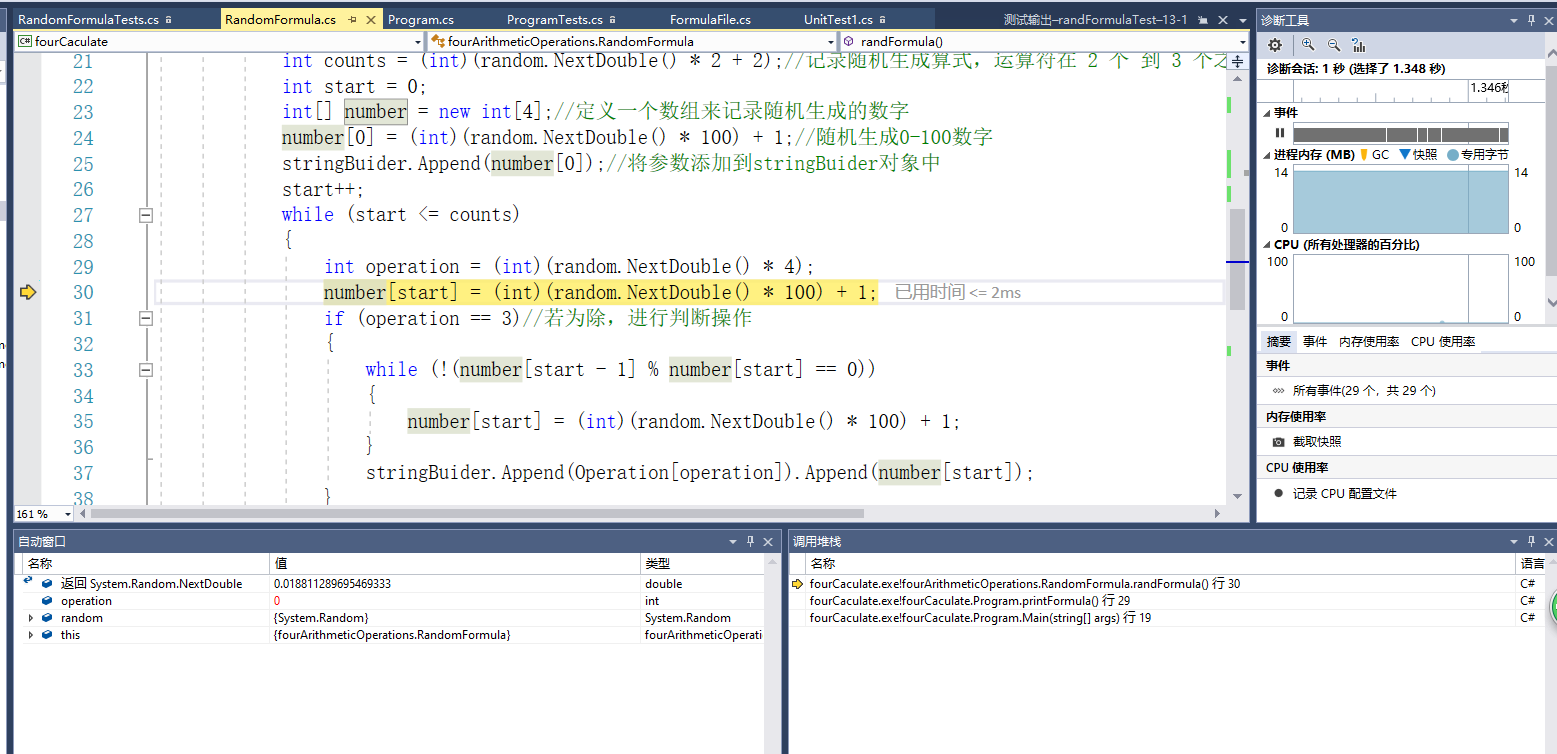Screen dimensions: 1557x754
Task: Click the record dot beside 记录 CPU 配置文件
Action: coord(1278,493)
